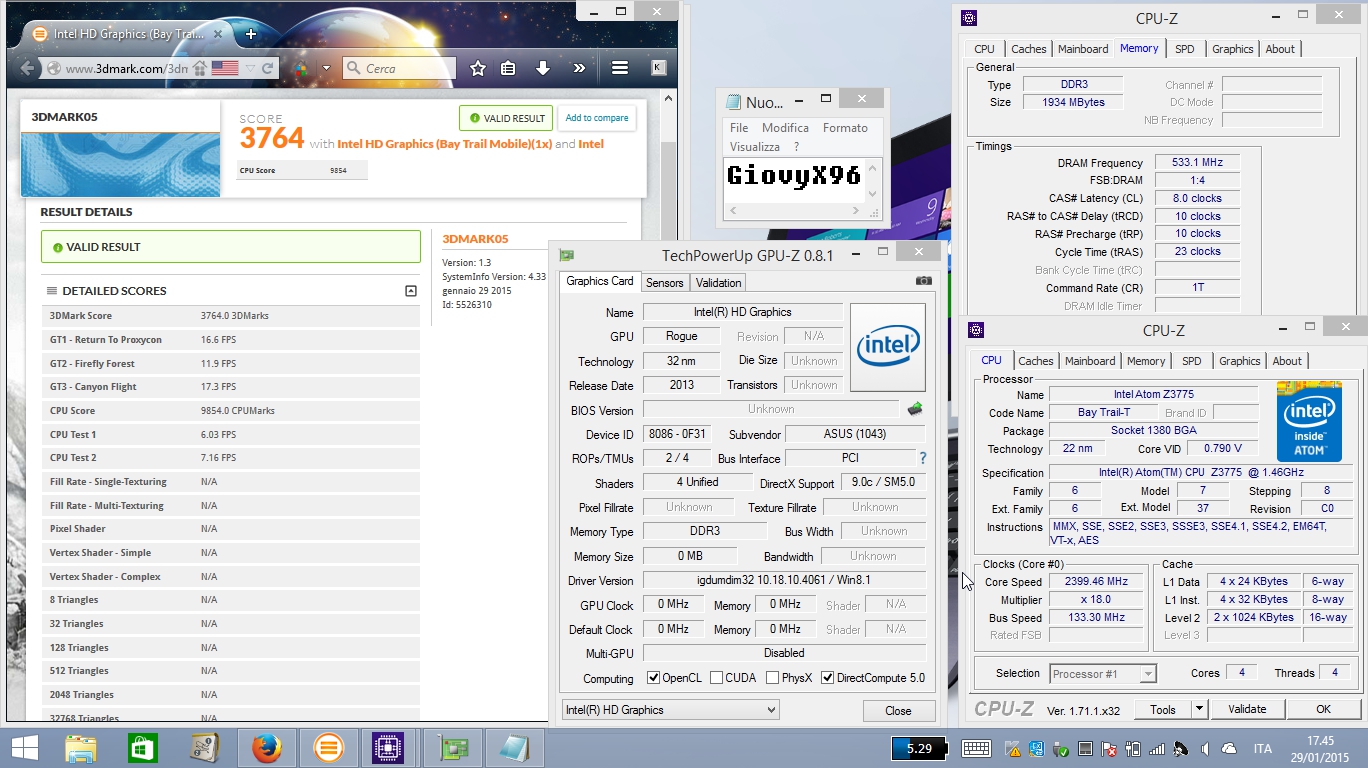Image resolution: width=1368 pixels, height=768 pixels.
Task: Open Notepad Modifica menu
Action: [x=785, y=128]
